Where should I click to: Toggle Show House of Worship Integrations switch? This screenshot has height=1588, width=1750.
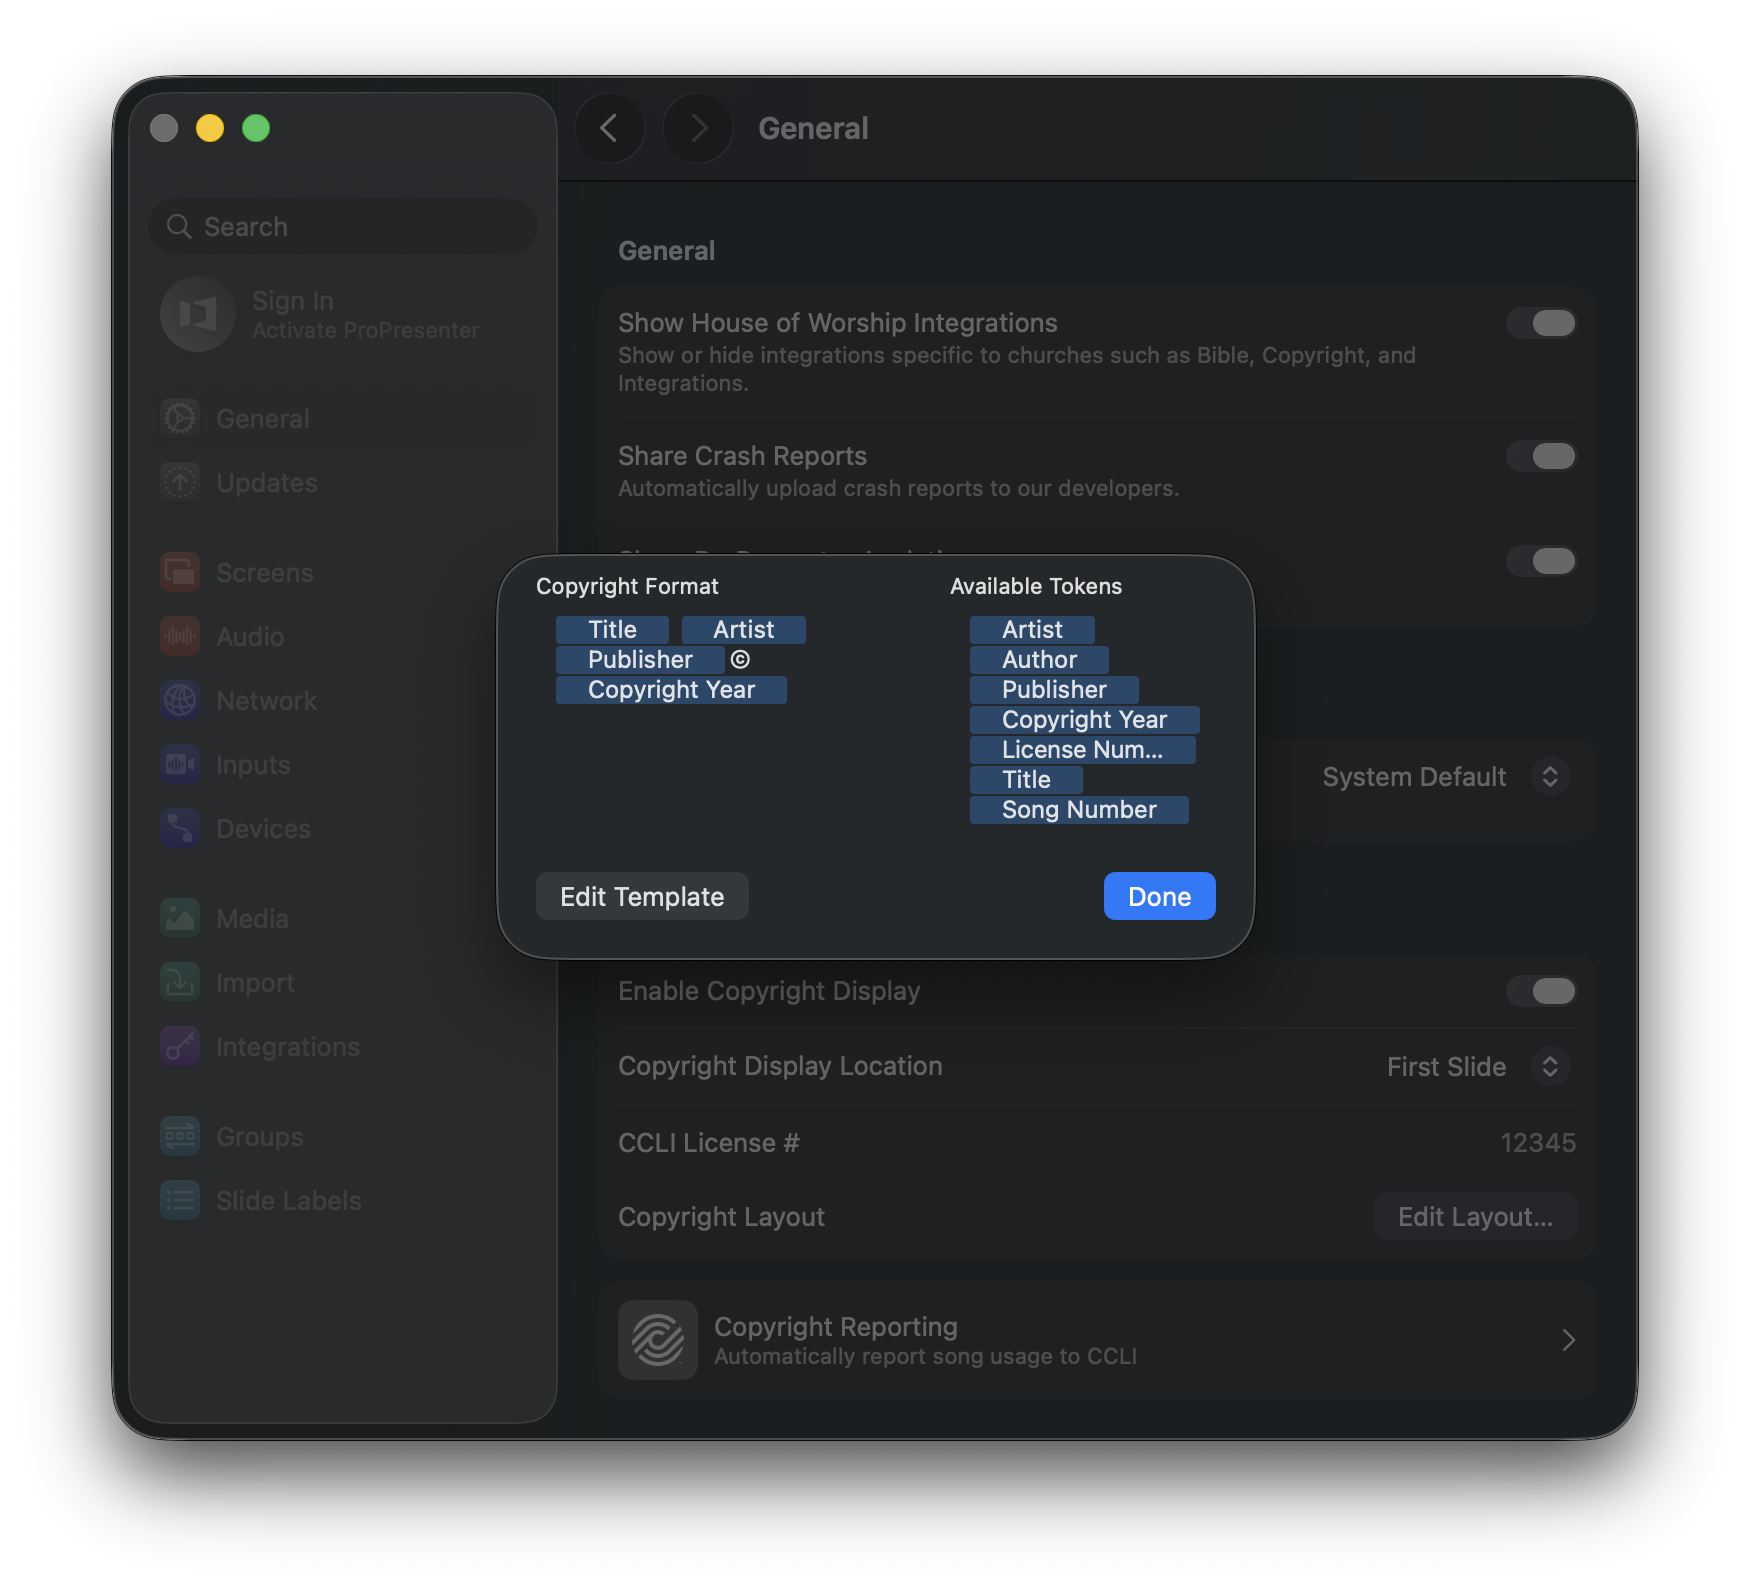tap(1541, 323)
